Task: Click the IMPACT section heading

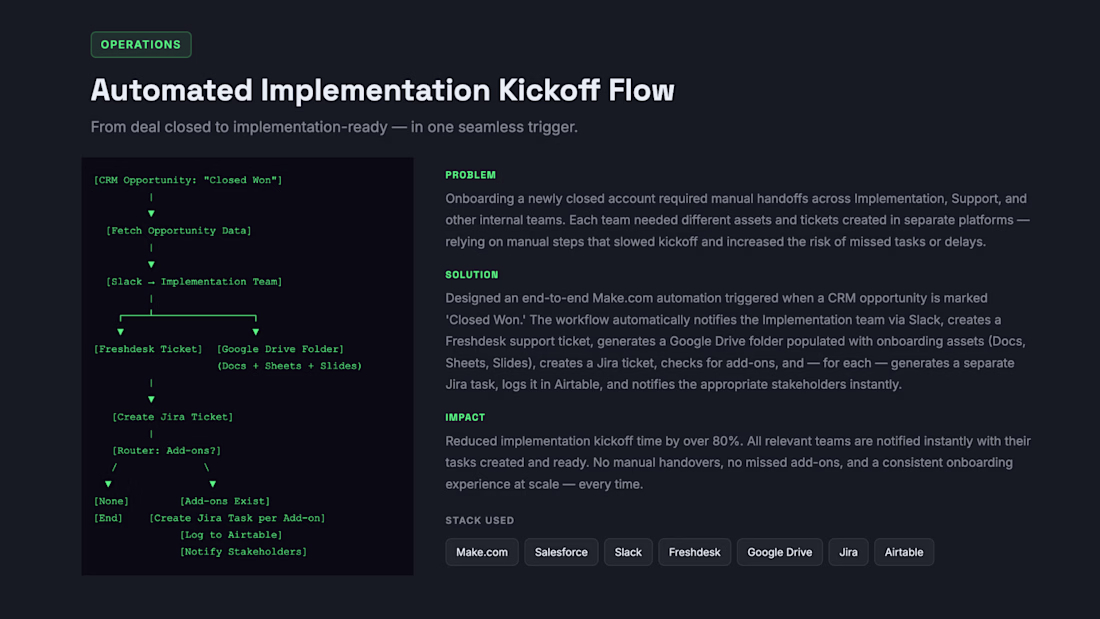Action: coord(465,417)
